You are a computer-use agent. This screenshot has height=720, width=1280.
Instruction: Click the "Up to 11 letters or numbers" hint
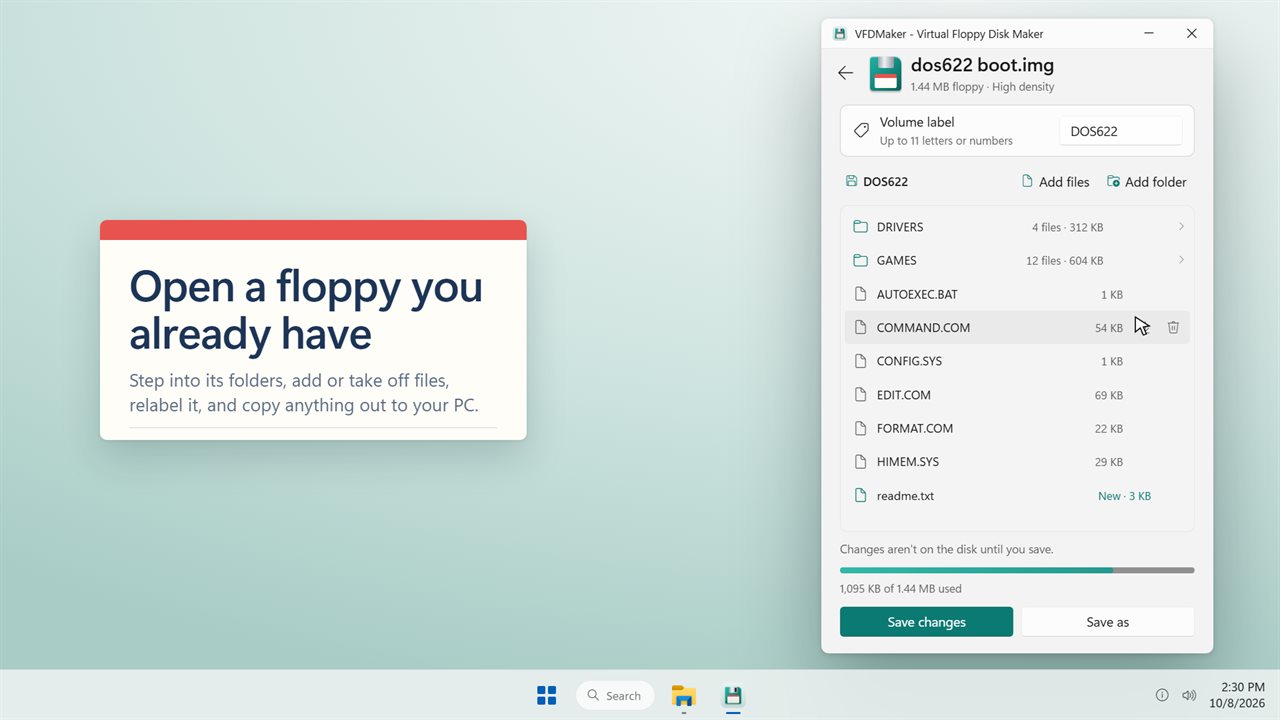tap(946, 141)
